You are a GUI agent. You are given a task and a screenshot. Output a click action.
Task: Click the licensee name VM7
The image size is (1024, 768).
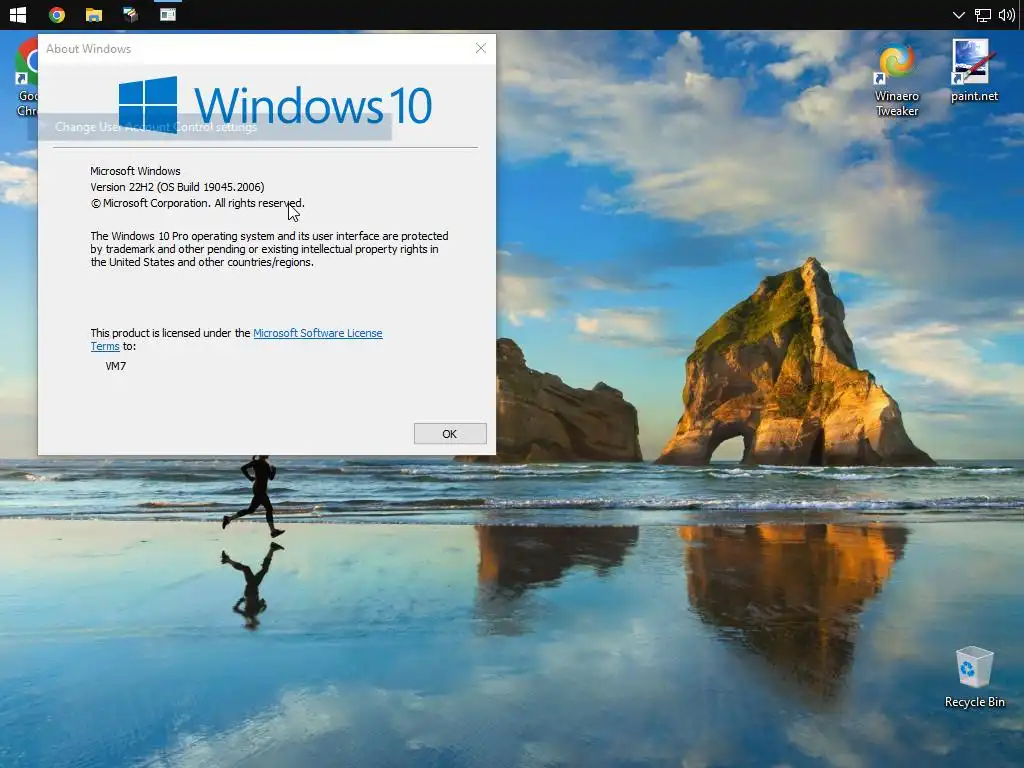116,366
